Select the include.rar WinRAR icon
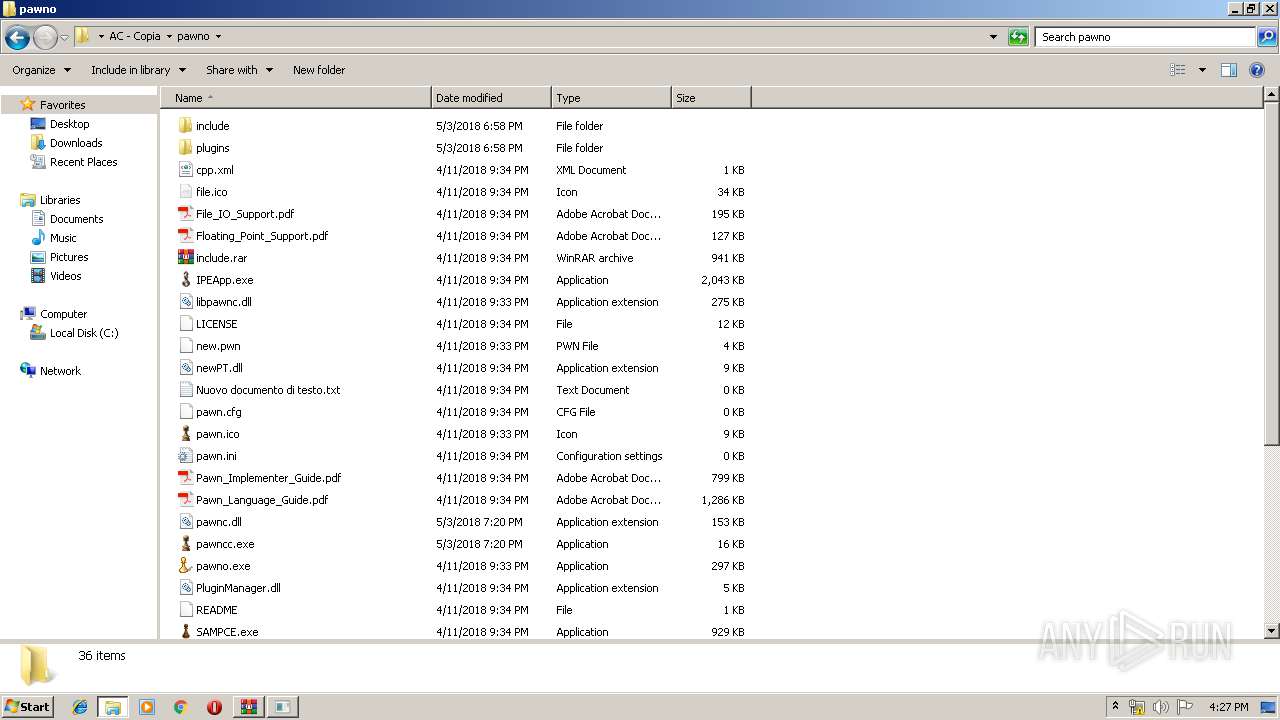 coord(185,258)
